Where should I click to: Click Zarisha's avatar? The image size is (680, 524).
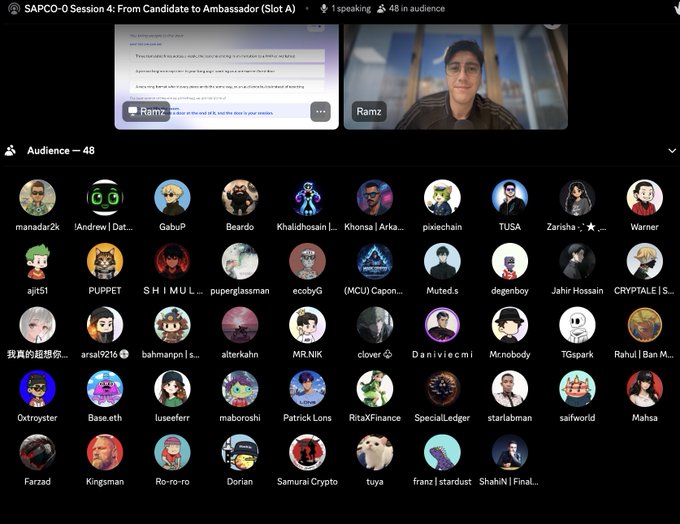[577, 198]
